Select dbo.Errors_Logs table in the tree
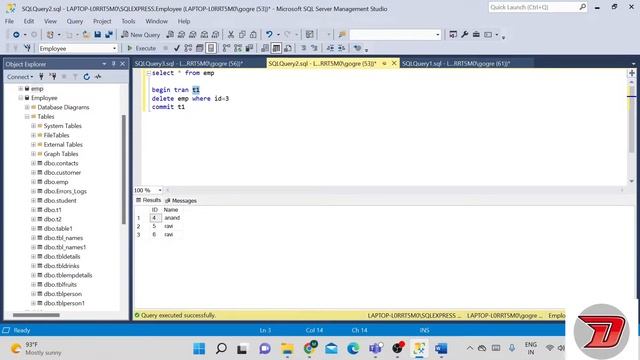 click(x=65, y=191)
